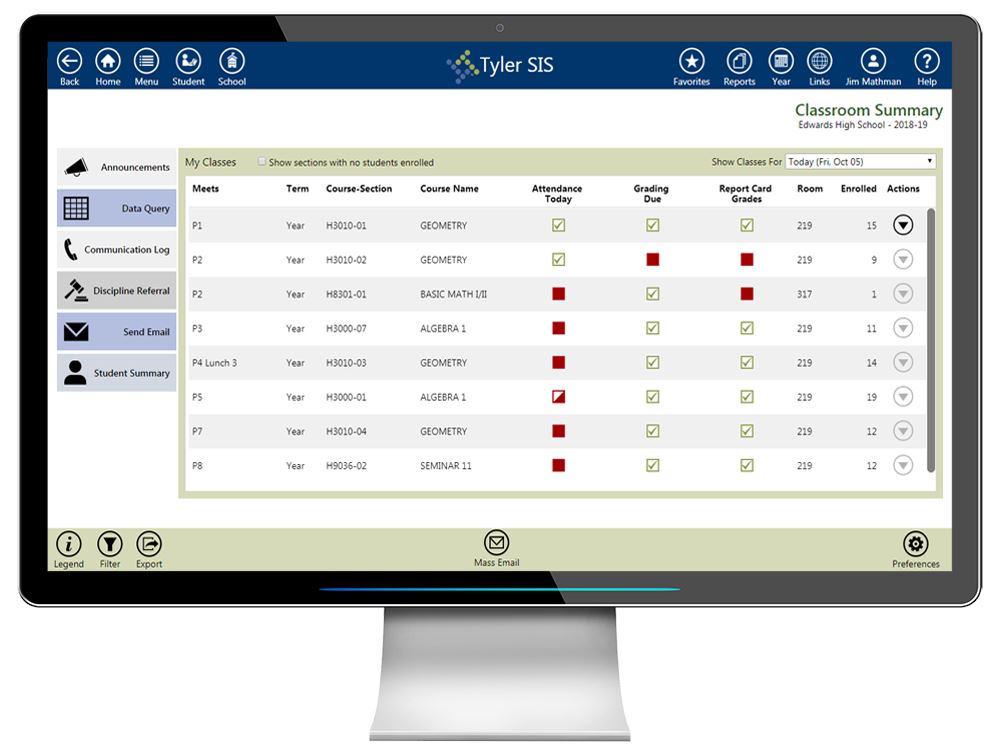Image resolution: width=1000 pixels, height=750 pixels.
Task: Open Preferences gear icon
Action: point(916,544)
